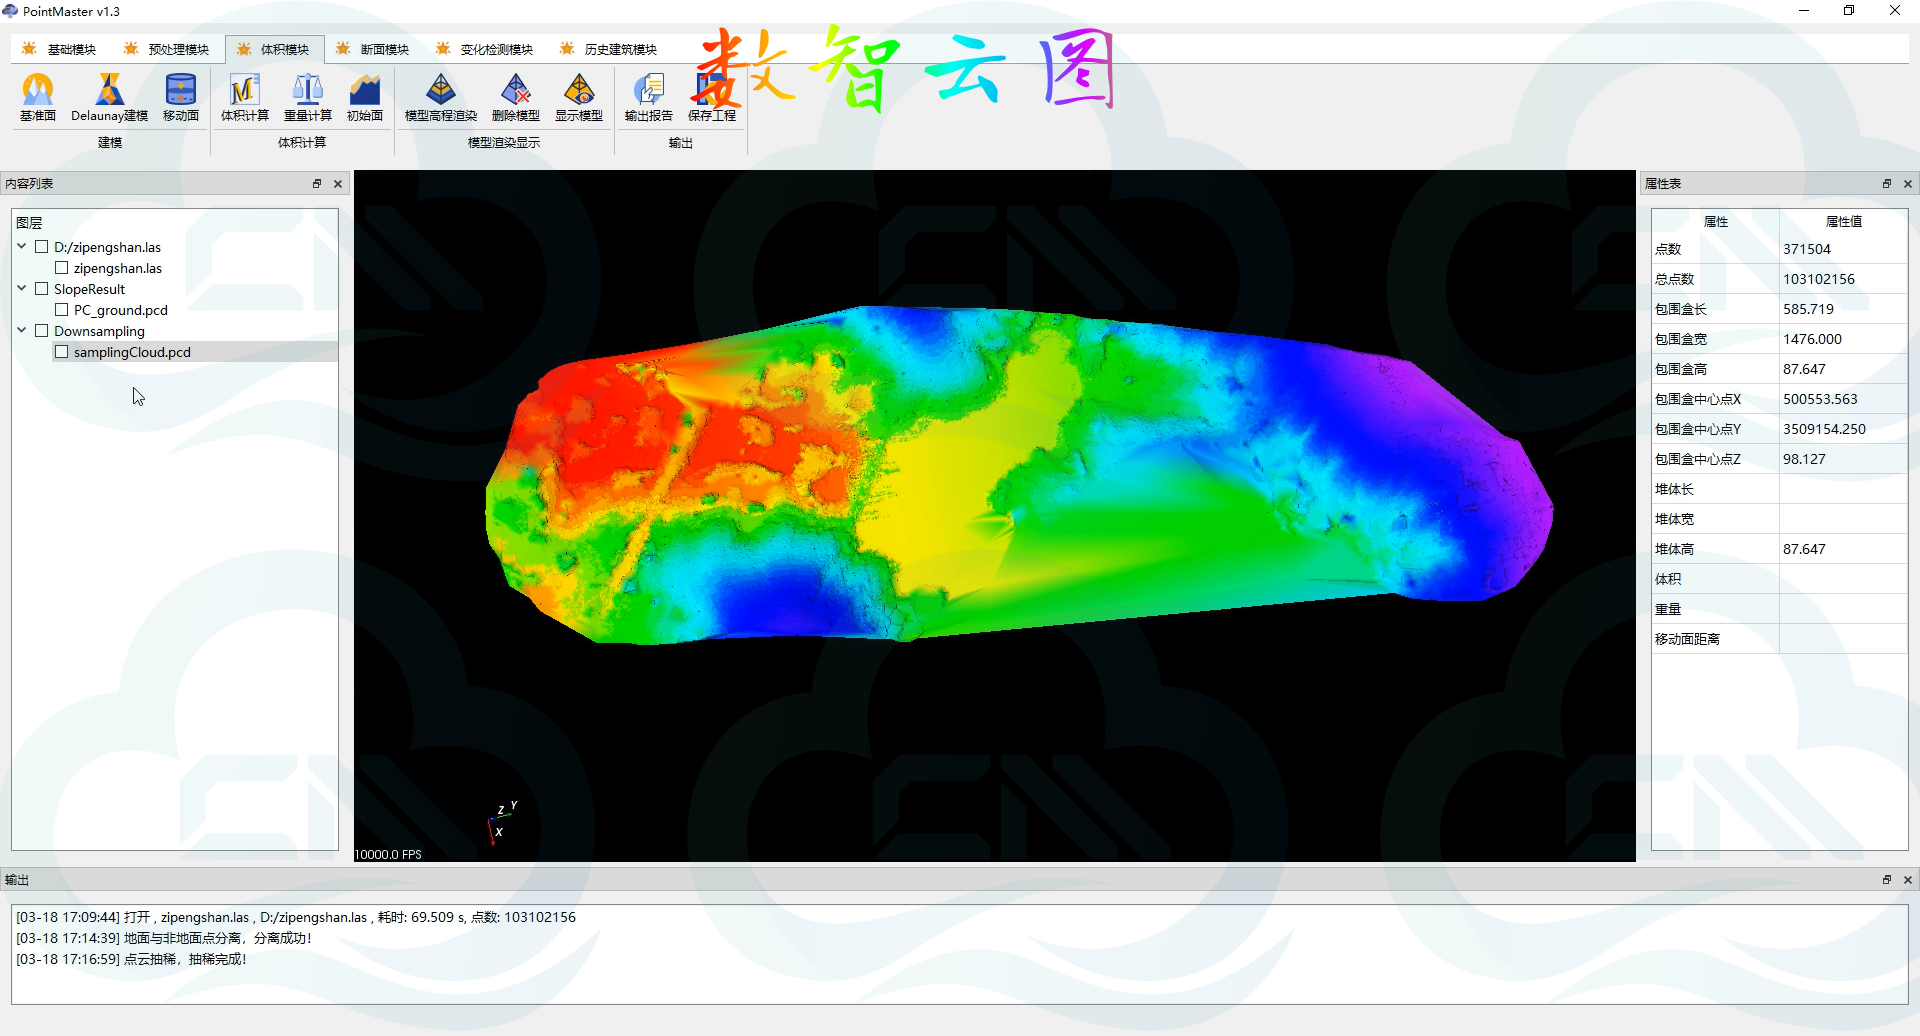Close the 内容列表 panel

click(338, 184)
